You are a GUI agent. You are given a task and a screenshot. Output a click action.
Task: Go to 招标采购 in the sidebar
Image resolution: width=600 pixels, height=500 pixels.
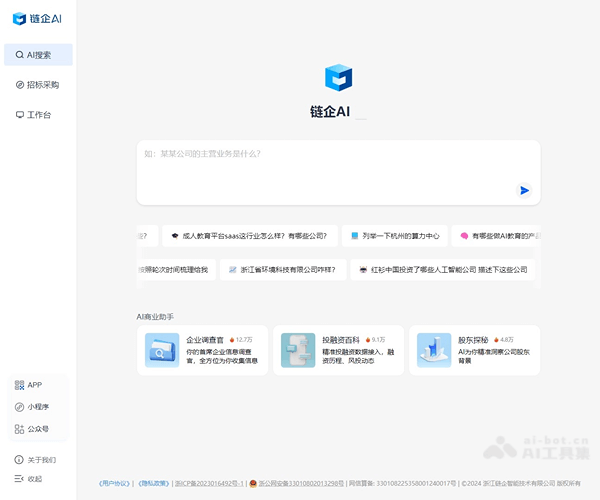38,85
